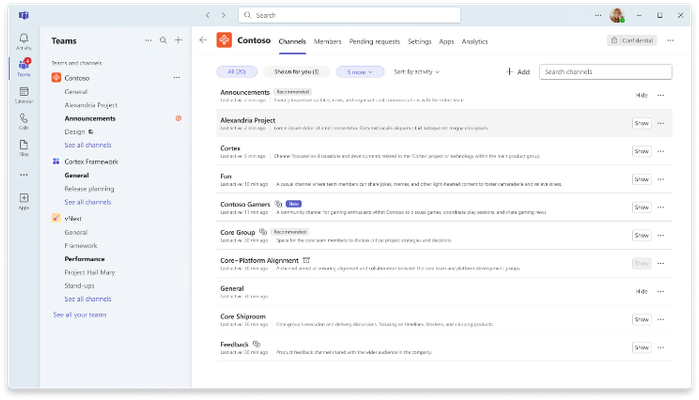Show the Alexandria Project channel
This screenshot has width=699, height=400.
tap(641, 124)
